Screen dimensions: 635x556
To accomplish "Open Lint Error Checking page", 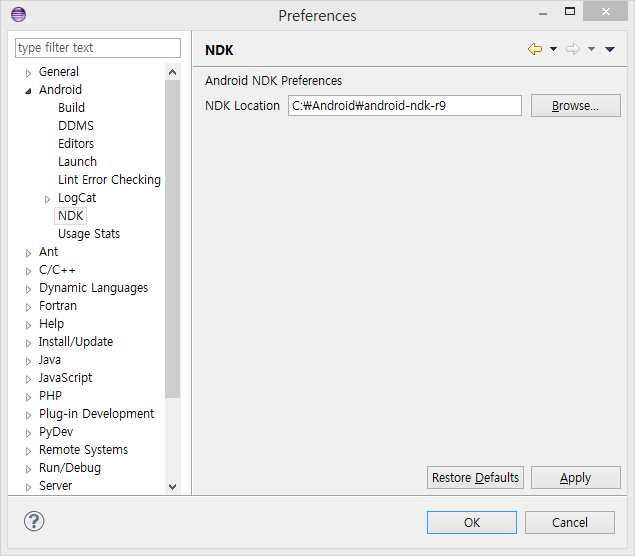I will (109, 179).
